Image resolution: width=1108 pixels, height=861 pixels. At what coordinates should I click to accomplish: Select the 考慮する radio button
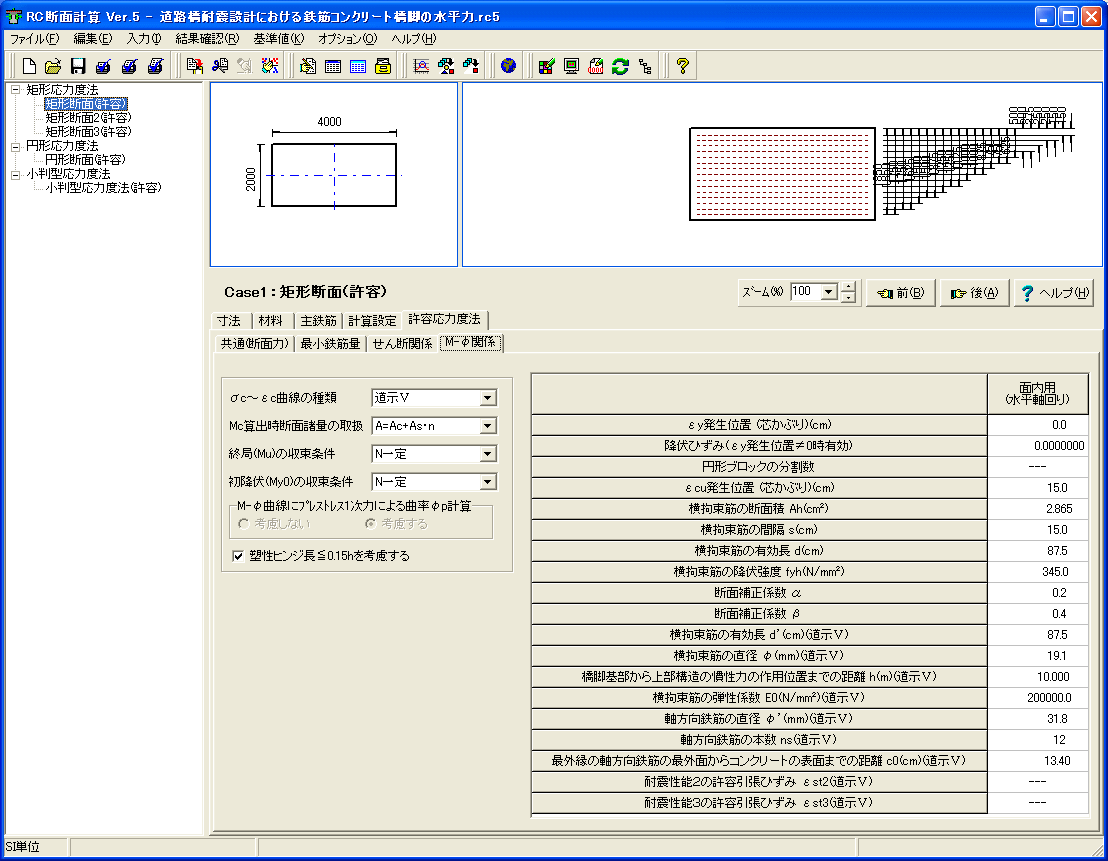tap(371, 524)
